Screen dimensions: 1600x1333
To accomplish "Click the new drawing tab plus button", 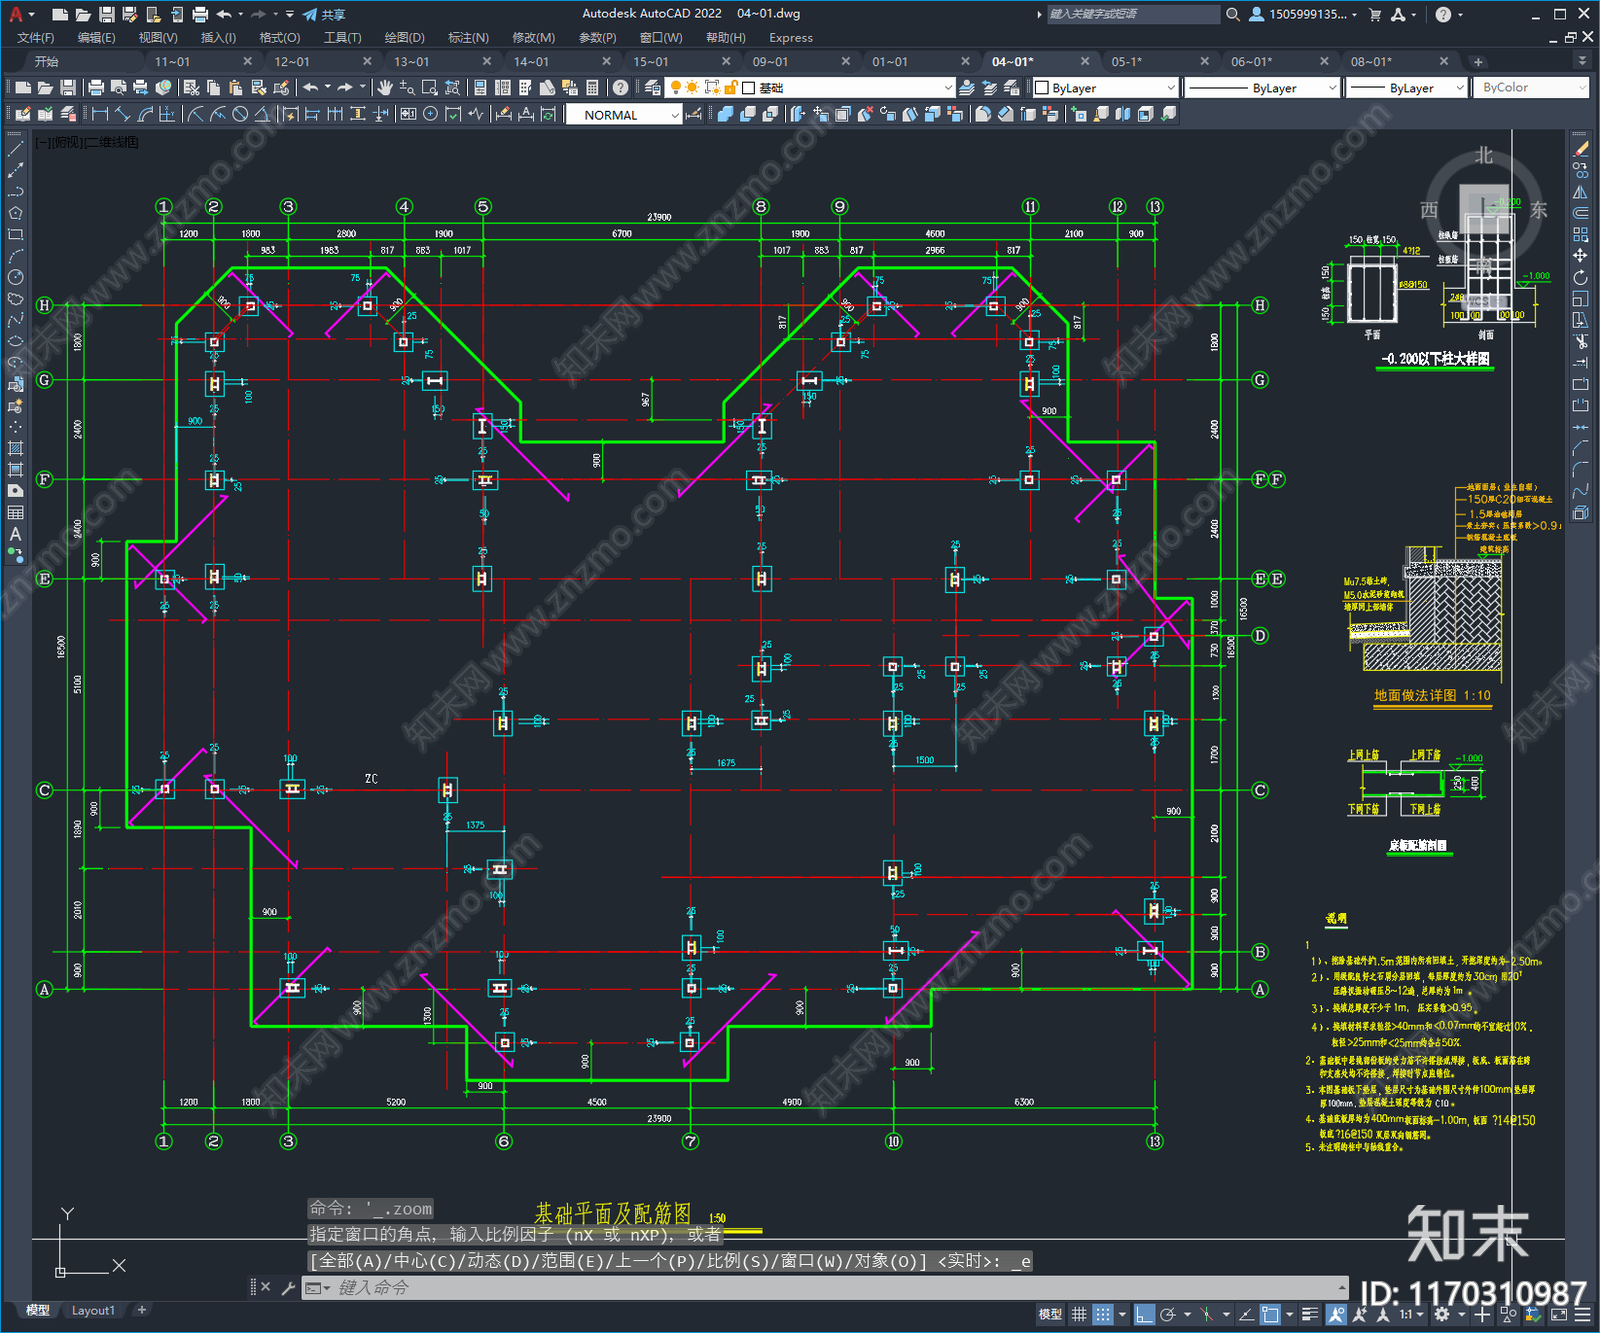I will [1478, 62].
